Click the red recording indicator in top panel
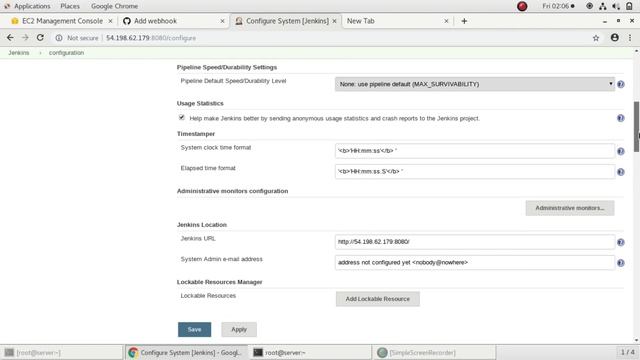This screenshot has width=640, height=360. click(522, 6)
